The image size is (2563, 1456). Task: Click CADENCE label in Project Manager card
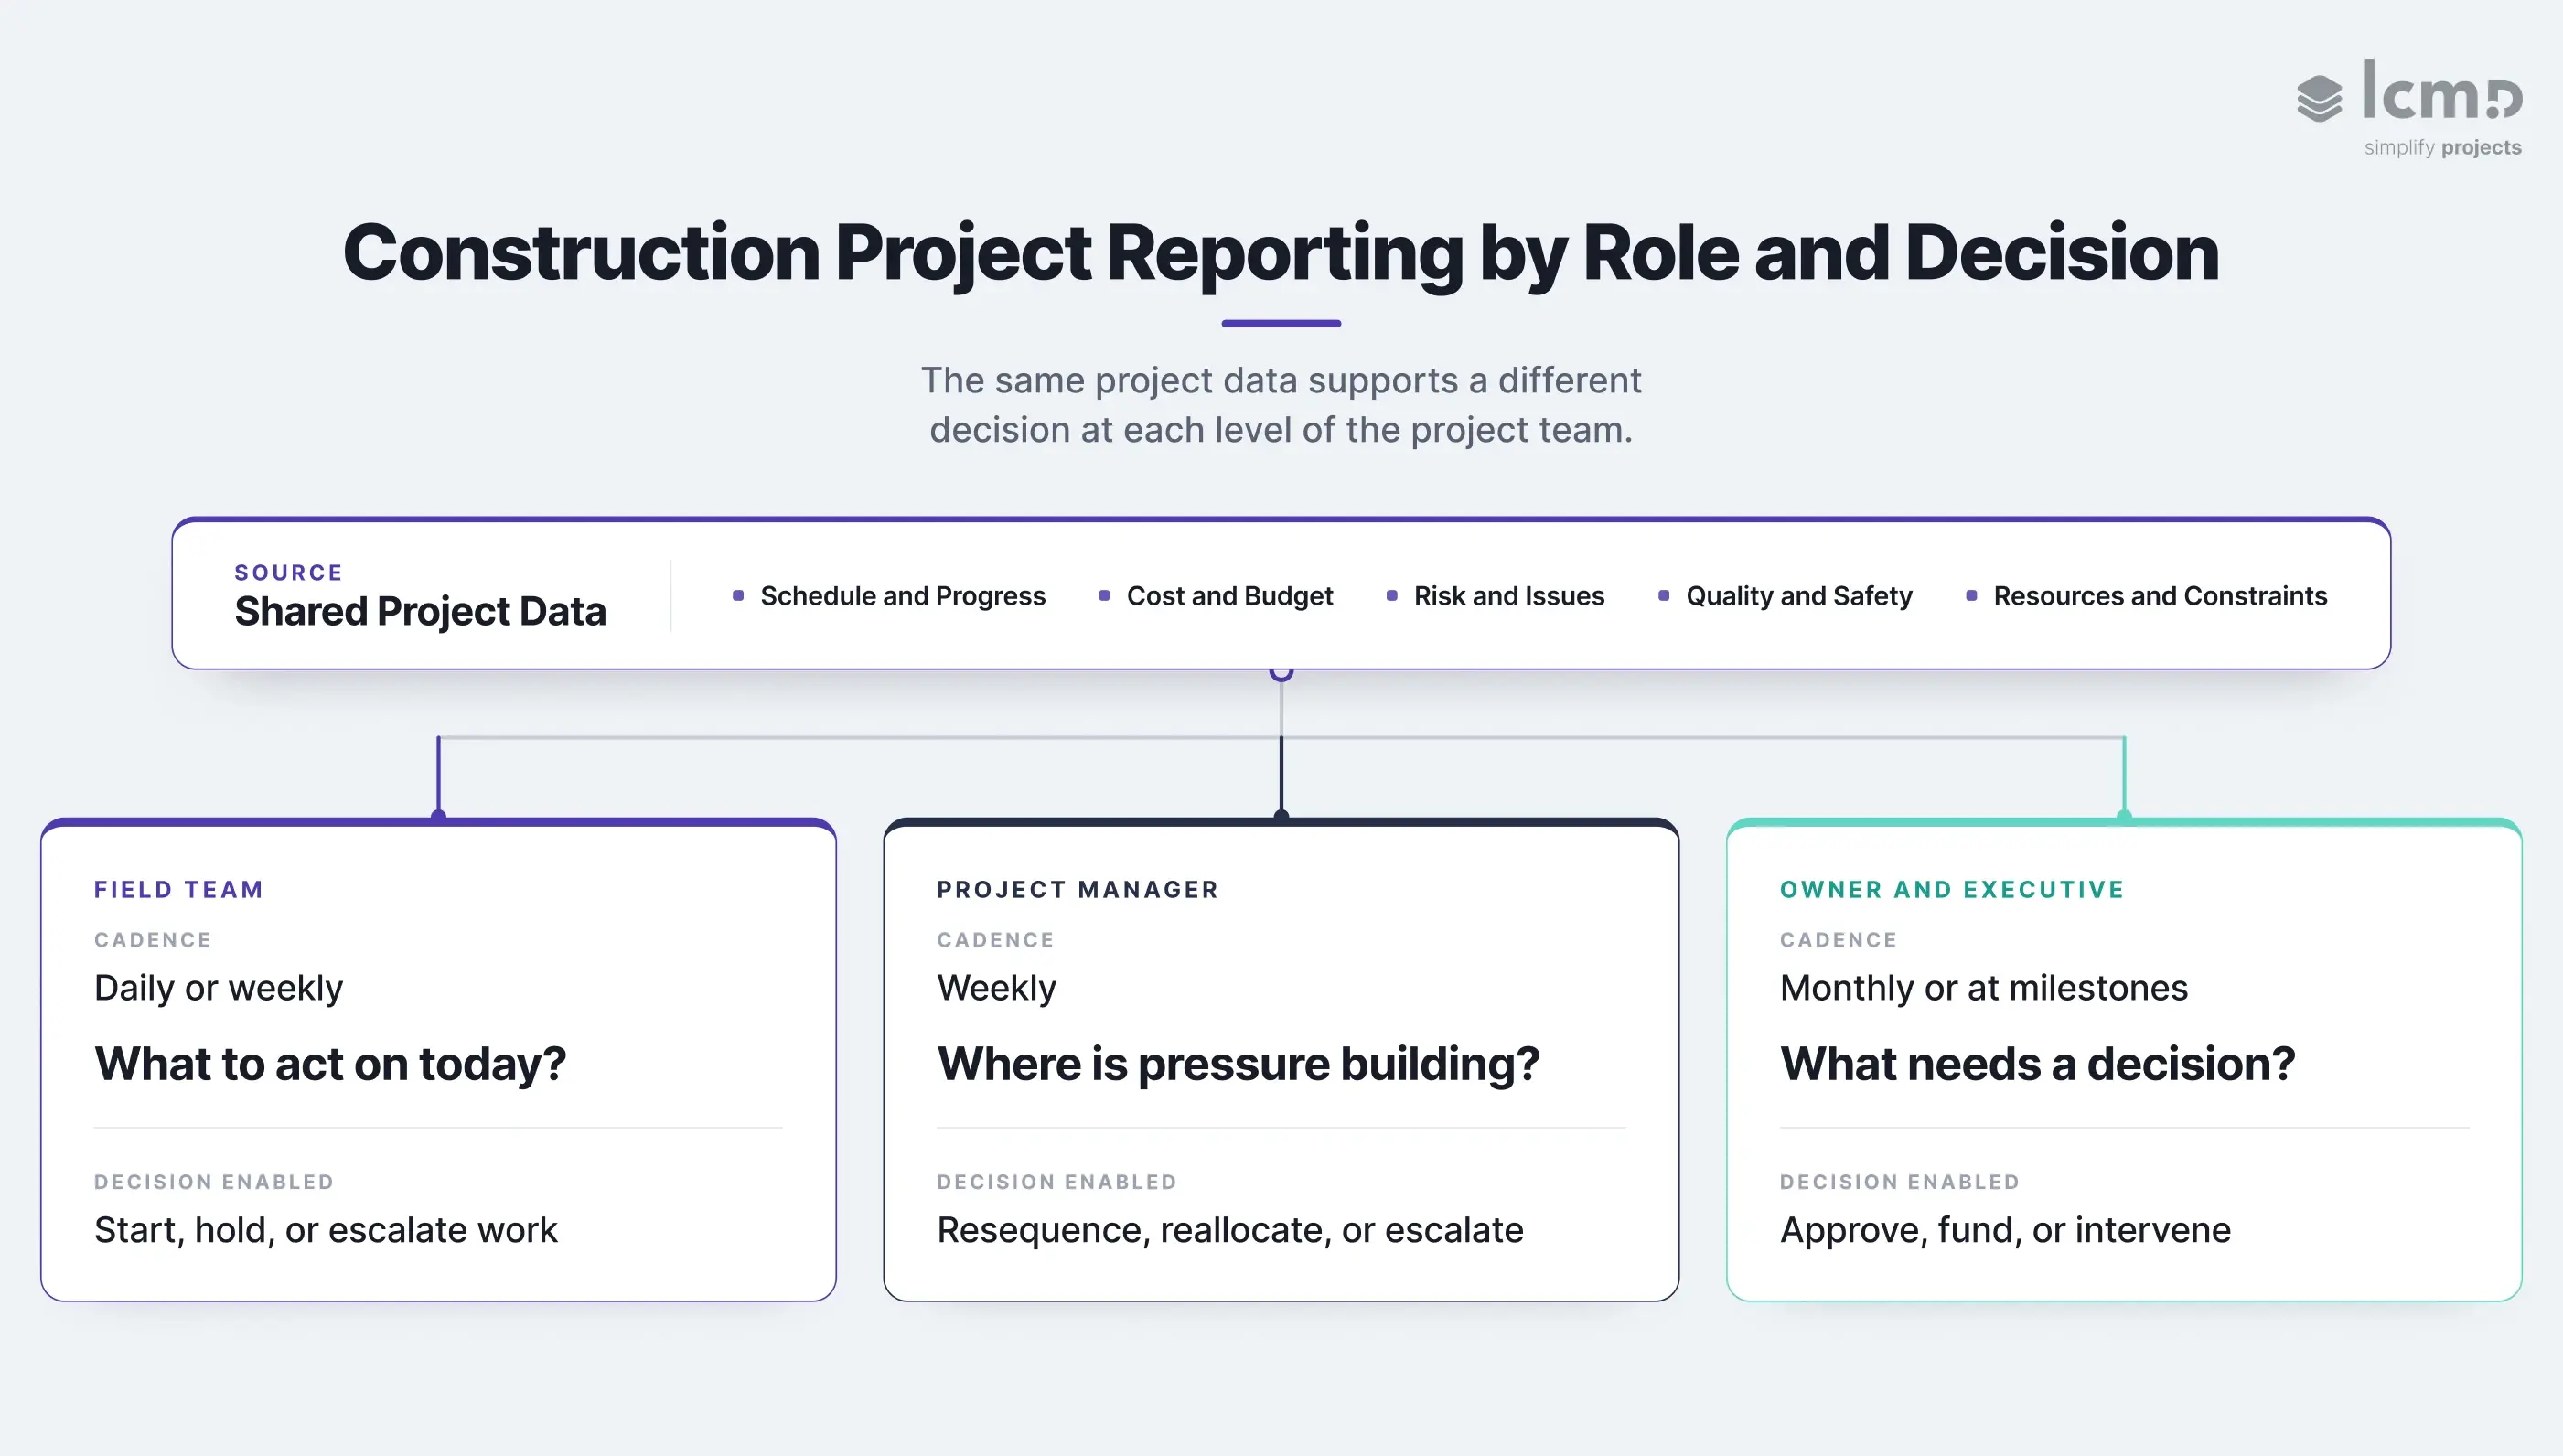(996, 940)
